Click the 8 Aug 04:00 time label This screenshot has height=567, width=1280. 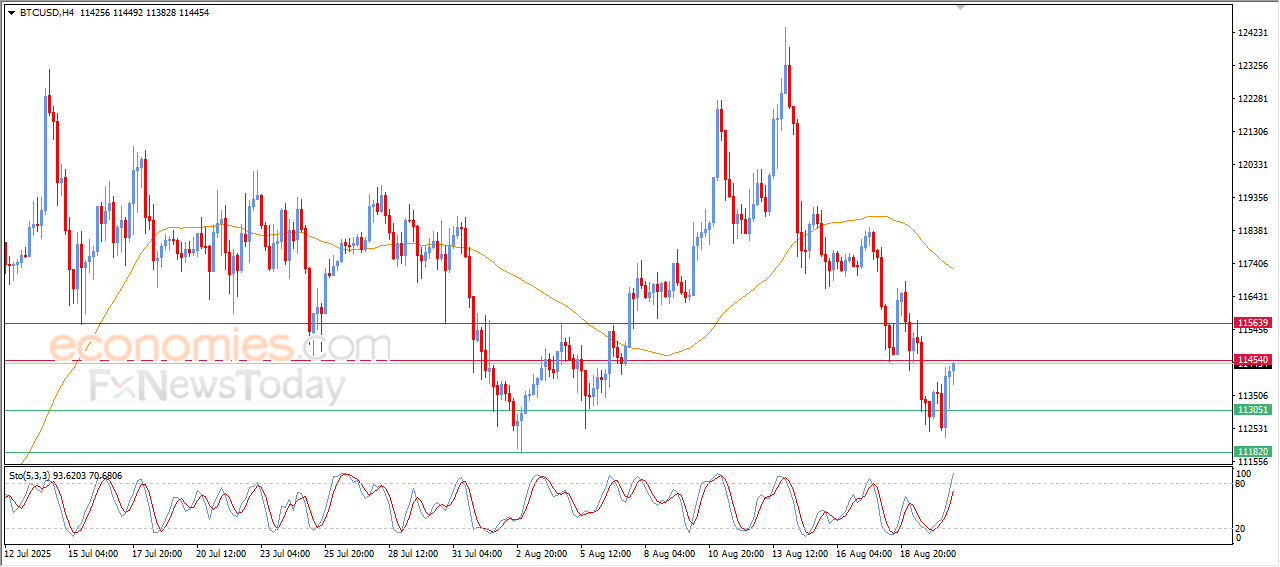tap(669, 552)
